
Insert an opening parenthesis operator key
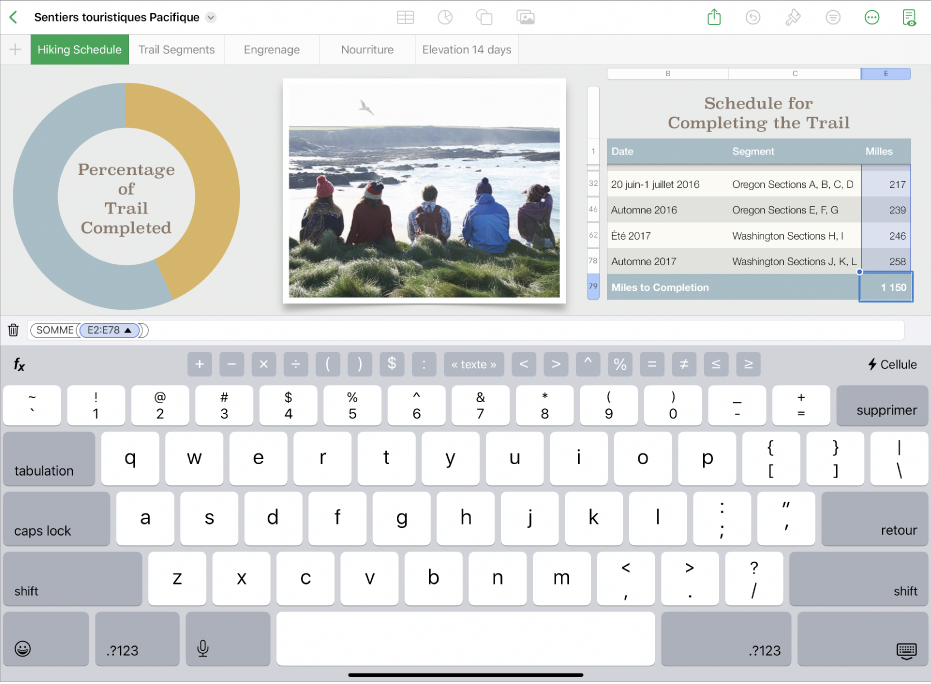pos(328,365)
